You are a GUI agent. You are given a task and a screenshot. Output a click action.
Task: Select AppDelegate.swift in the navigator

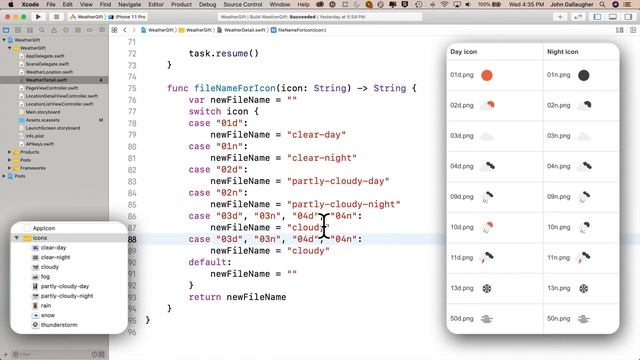(45, 56)
